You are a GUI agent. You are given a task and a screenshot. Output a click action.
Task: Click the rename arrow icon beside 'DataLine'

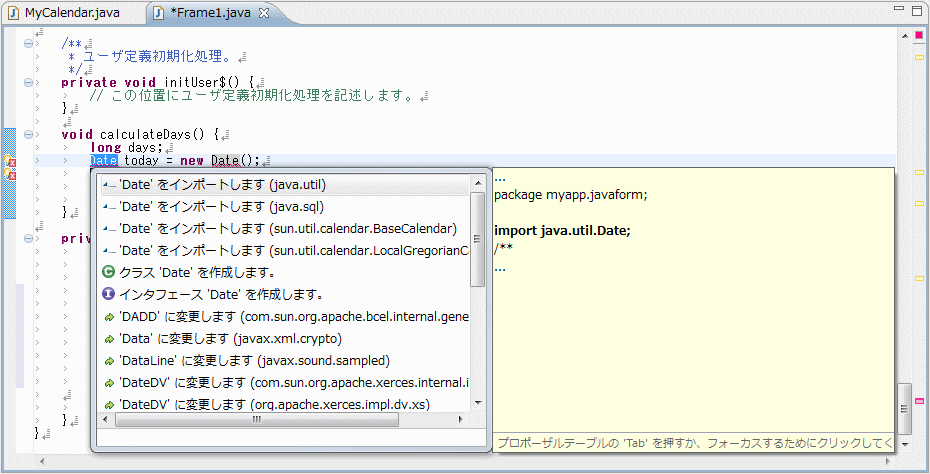tap(109, 361)
